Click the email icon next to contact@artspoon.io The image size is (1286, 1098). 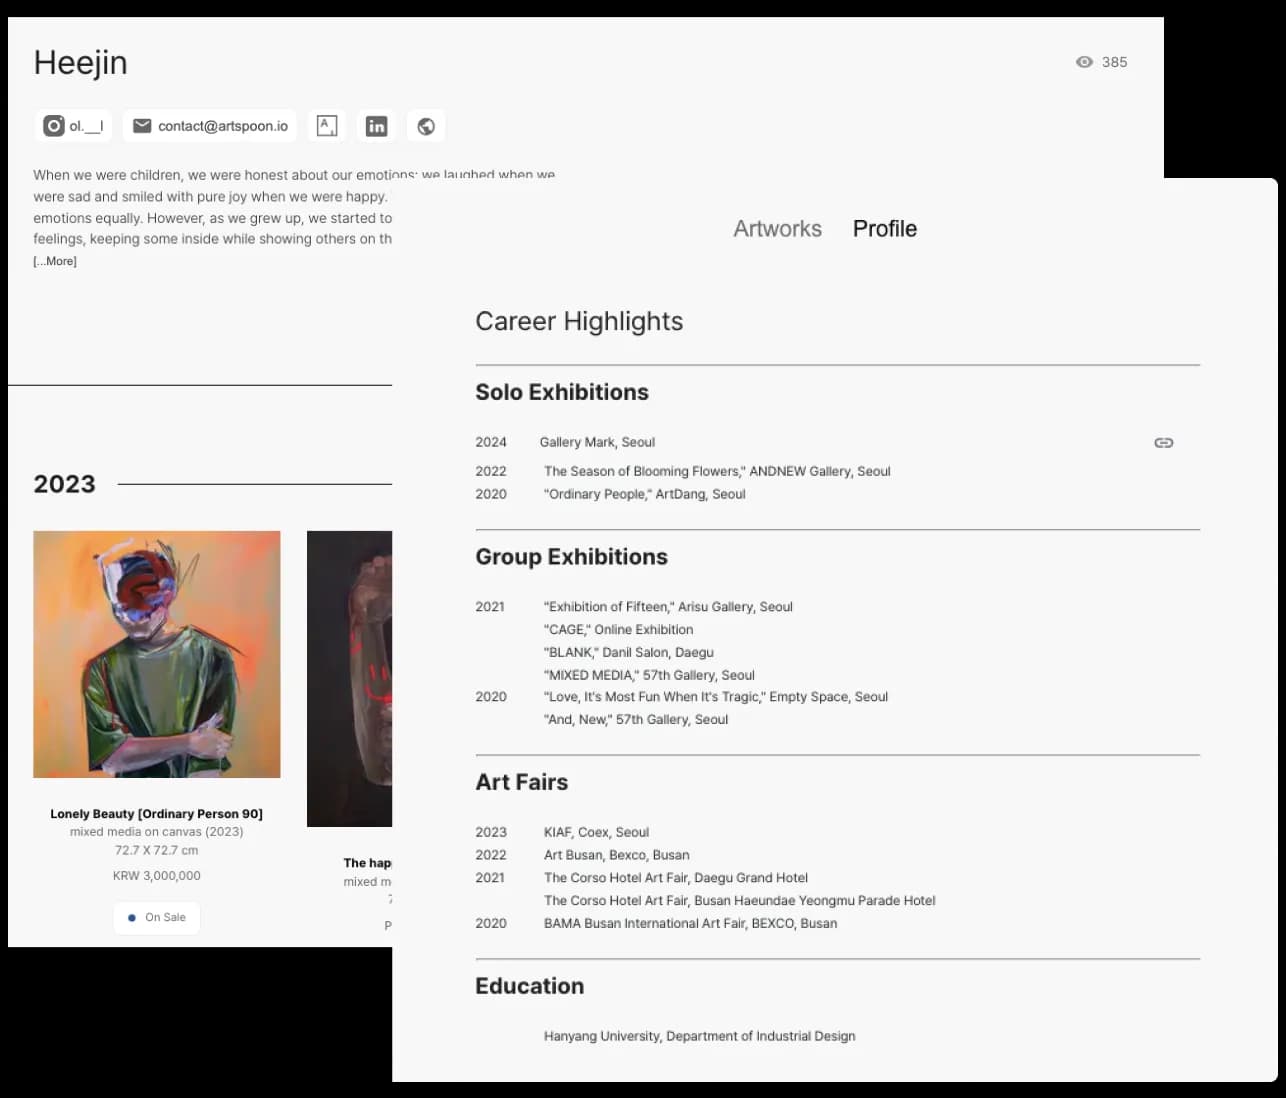click(142, 126)
